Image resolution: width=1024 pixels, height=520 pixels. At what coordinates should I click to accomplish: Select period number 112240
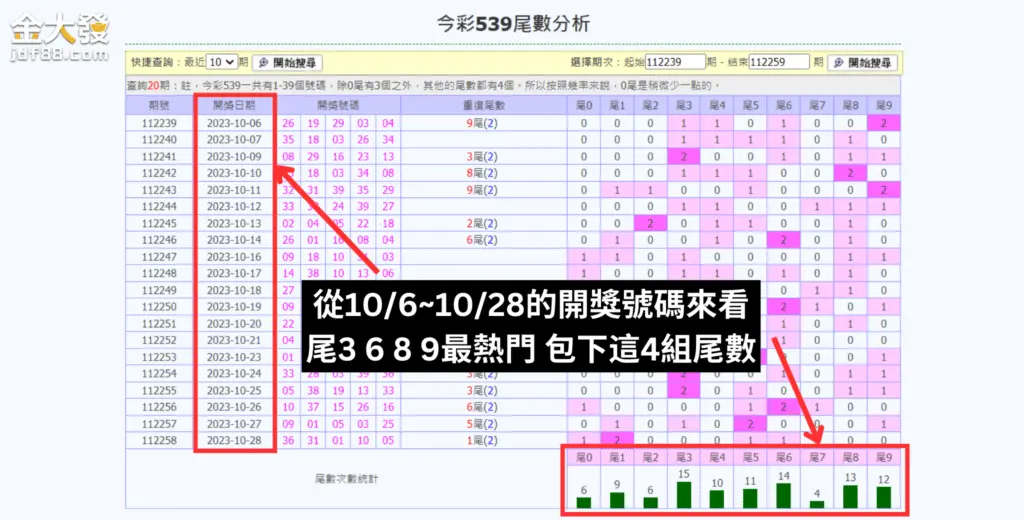click(159, 140)
